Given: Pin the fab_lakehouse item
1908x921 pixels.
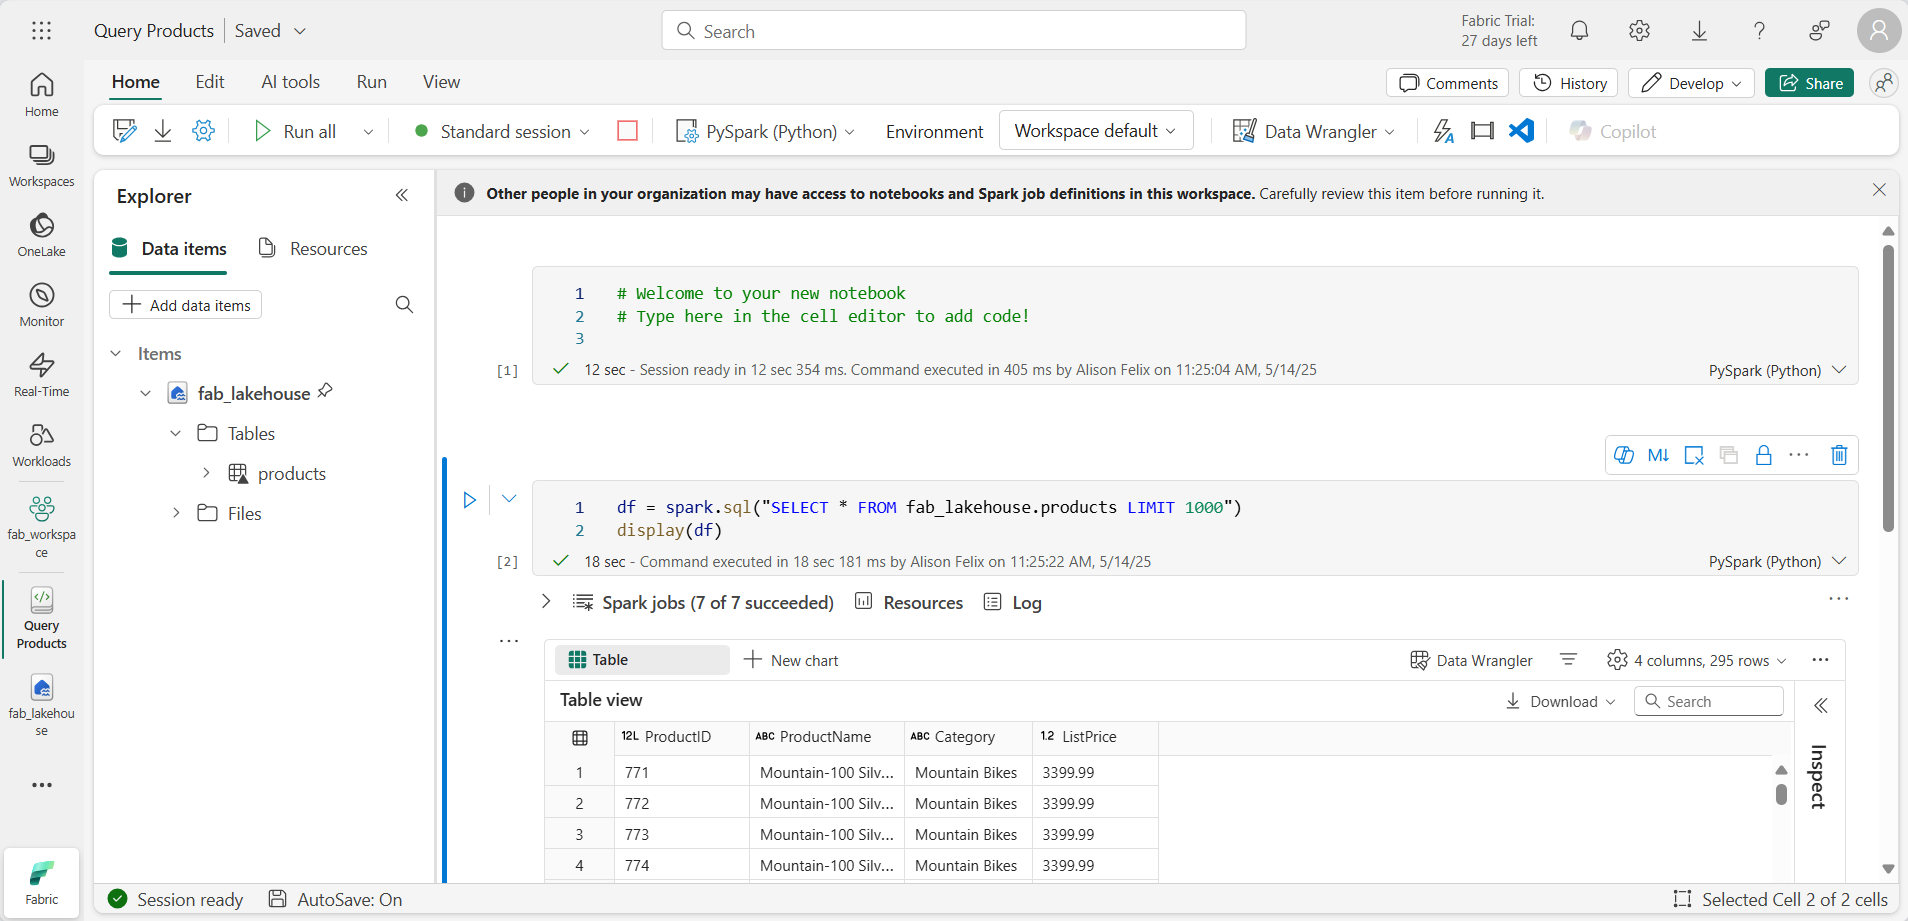Looking at the screenshot, I should (325, 392).
